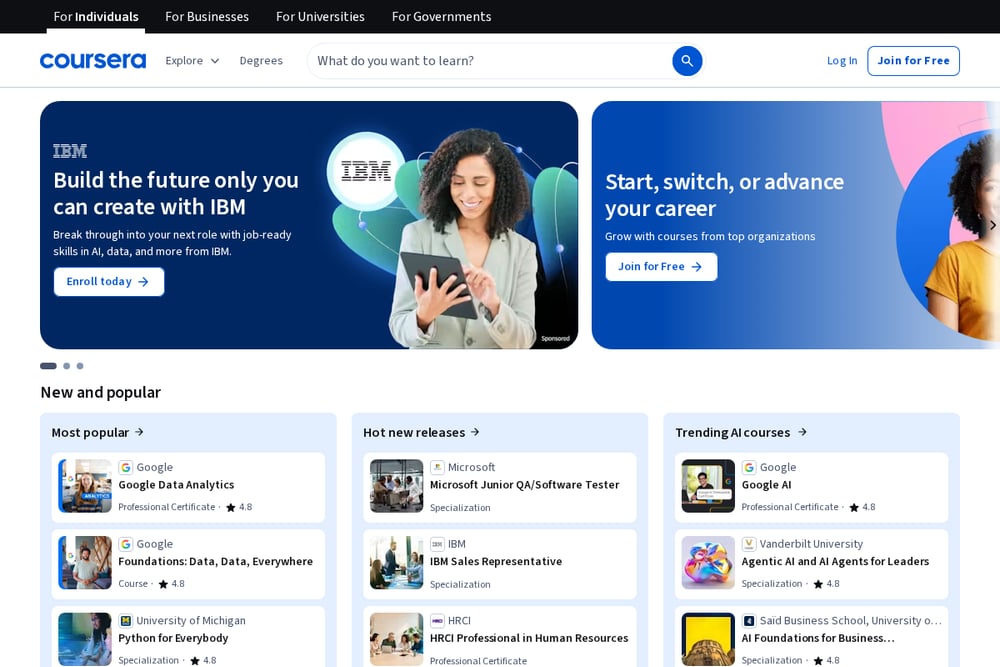Open the For Universities tab
The image size is (1000, 667).
click(x=320, y=17)
